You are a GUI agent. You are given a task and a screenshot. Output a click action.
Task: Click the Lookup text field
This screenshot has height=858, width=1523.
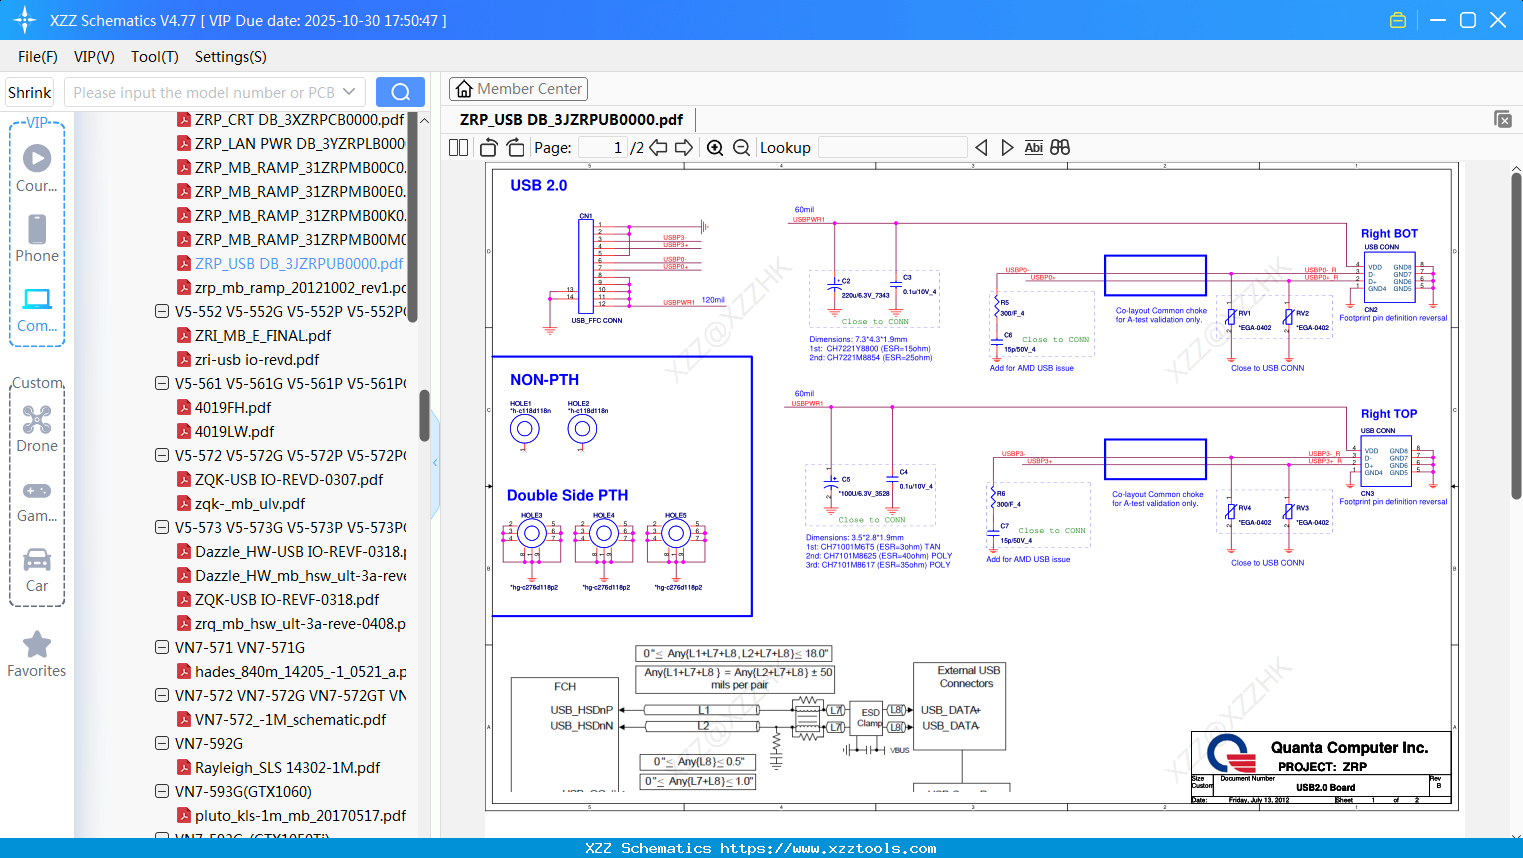pos(892,148)
